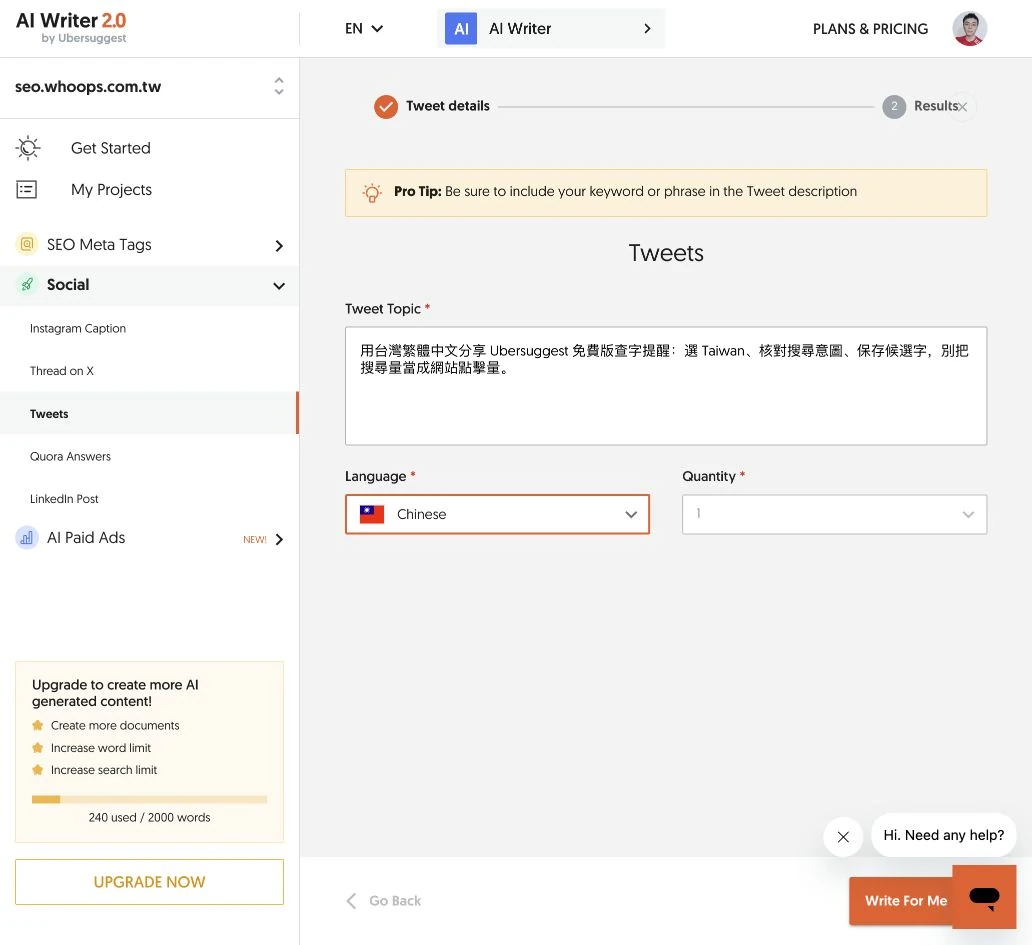1032x945 pixels.
Task: Select LinkedIn Post
Action: tap(64, 499)
